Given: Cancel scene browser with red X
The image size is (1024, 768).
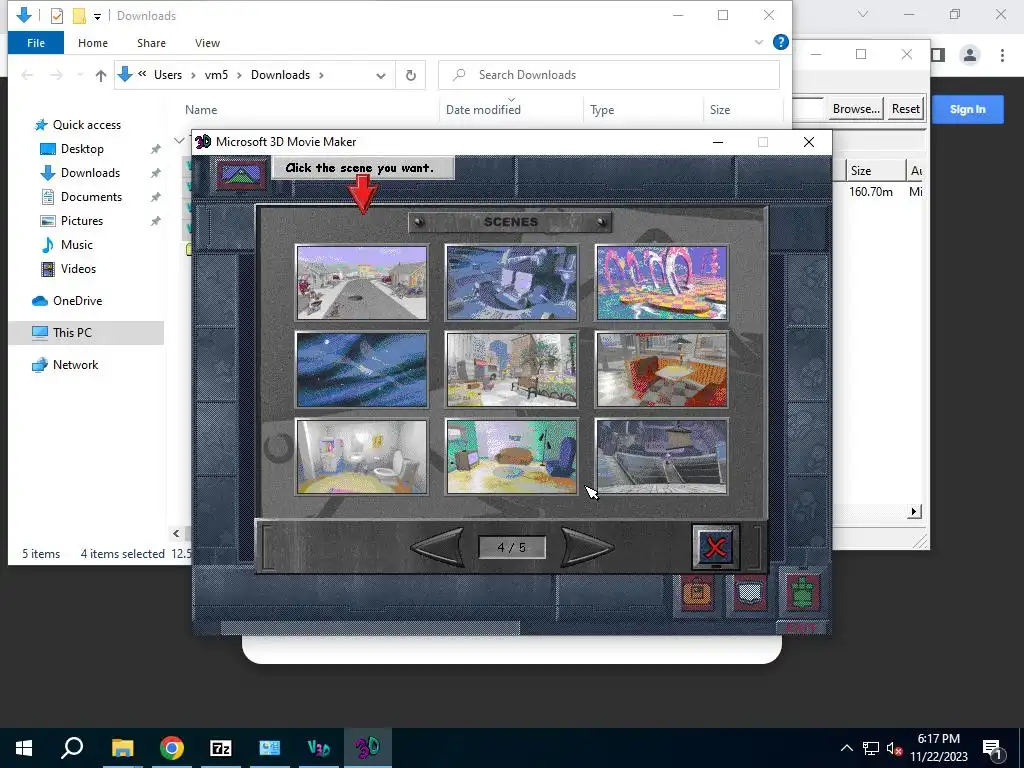Looking at the screenshot, I should coord(716,547).
